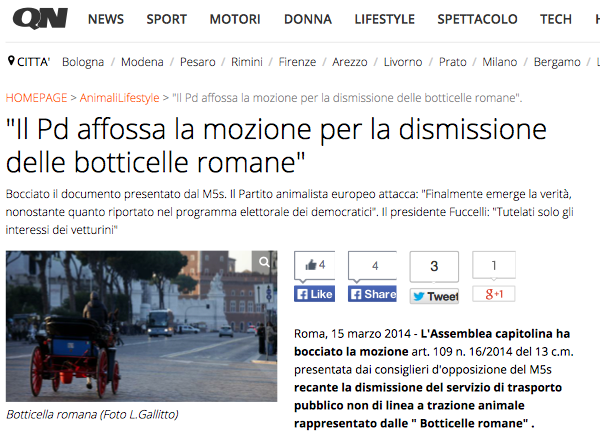Viewport: 600px width, 446px height.
Task: Open the DONNA menu section
Action: pyautogui.click(x=308, y=19)
